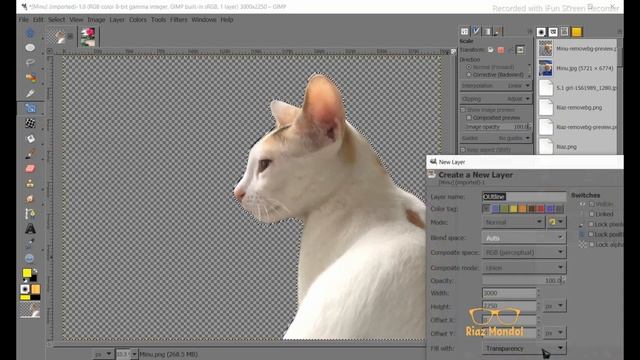Click the active brush indicator in toolbox
The height and width of the screenshot is (360, 640).
coord(25,289)
